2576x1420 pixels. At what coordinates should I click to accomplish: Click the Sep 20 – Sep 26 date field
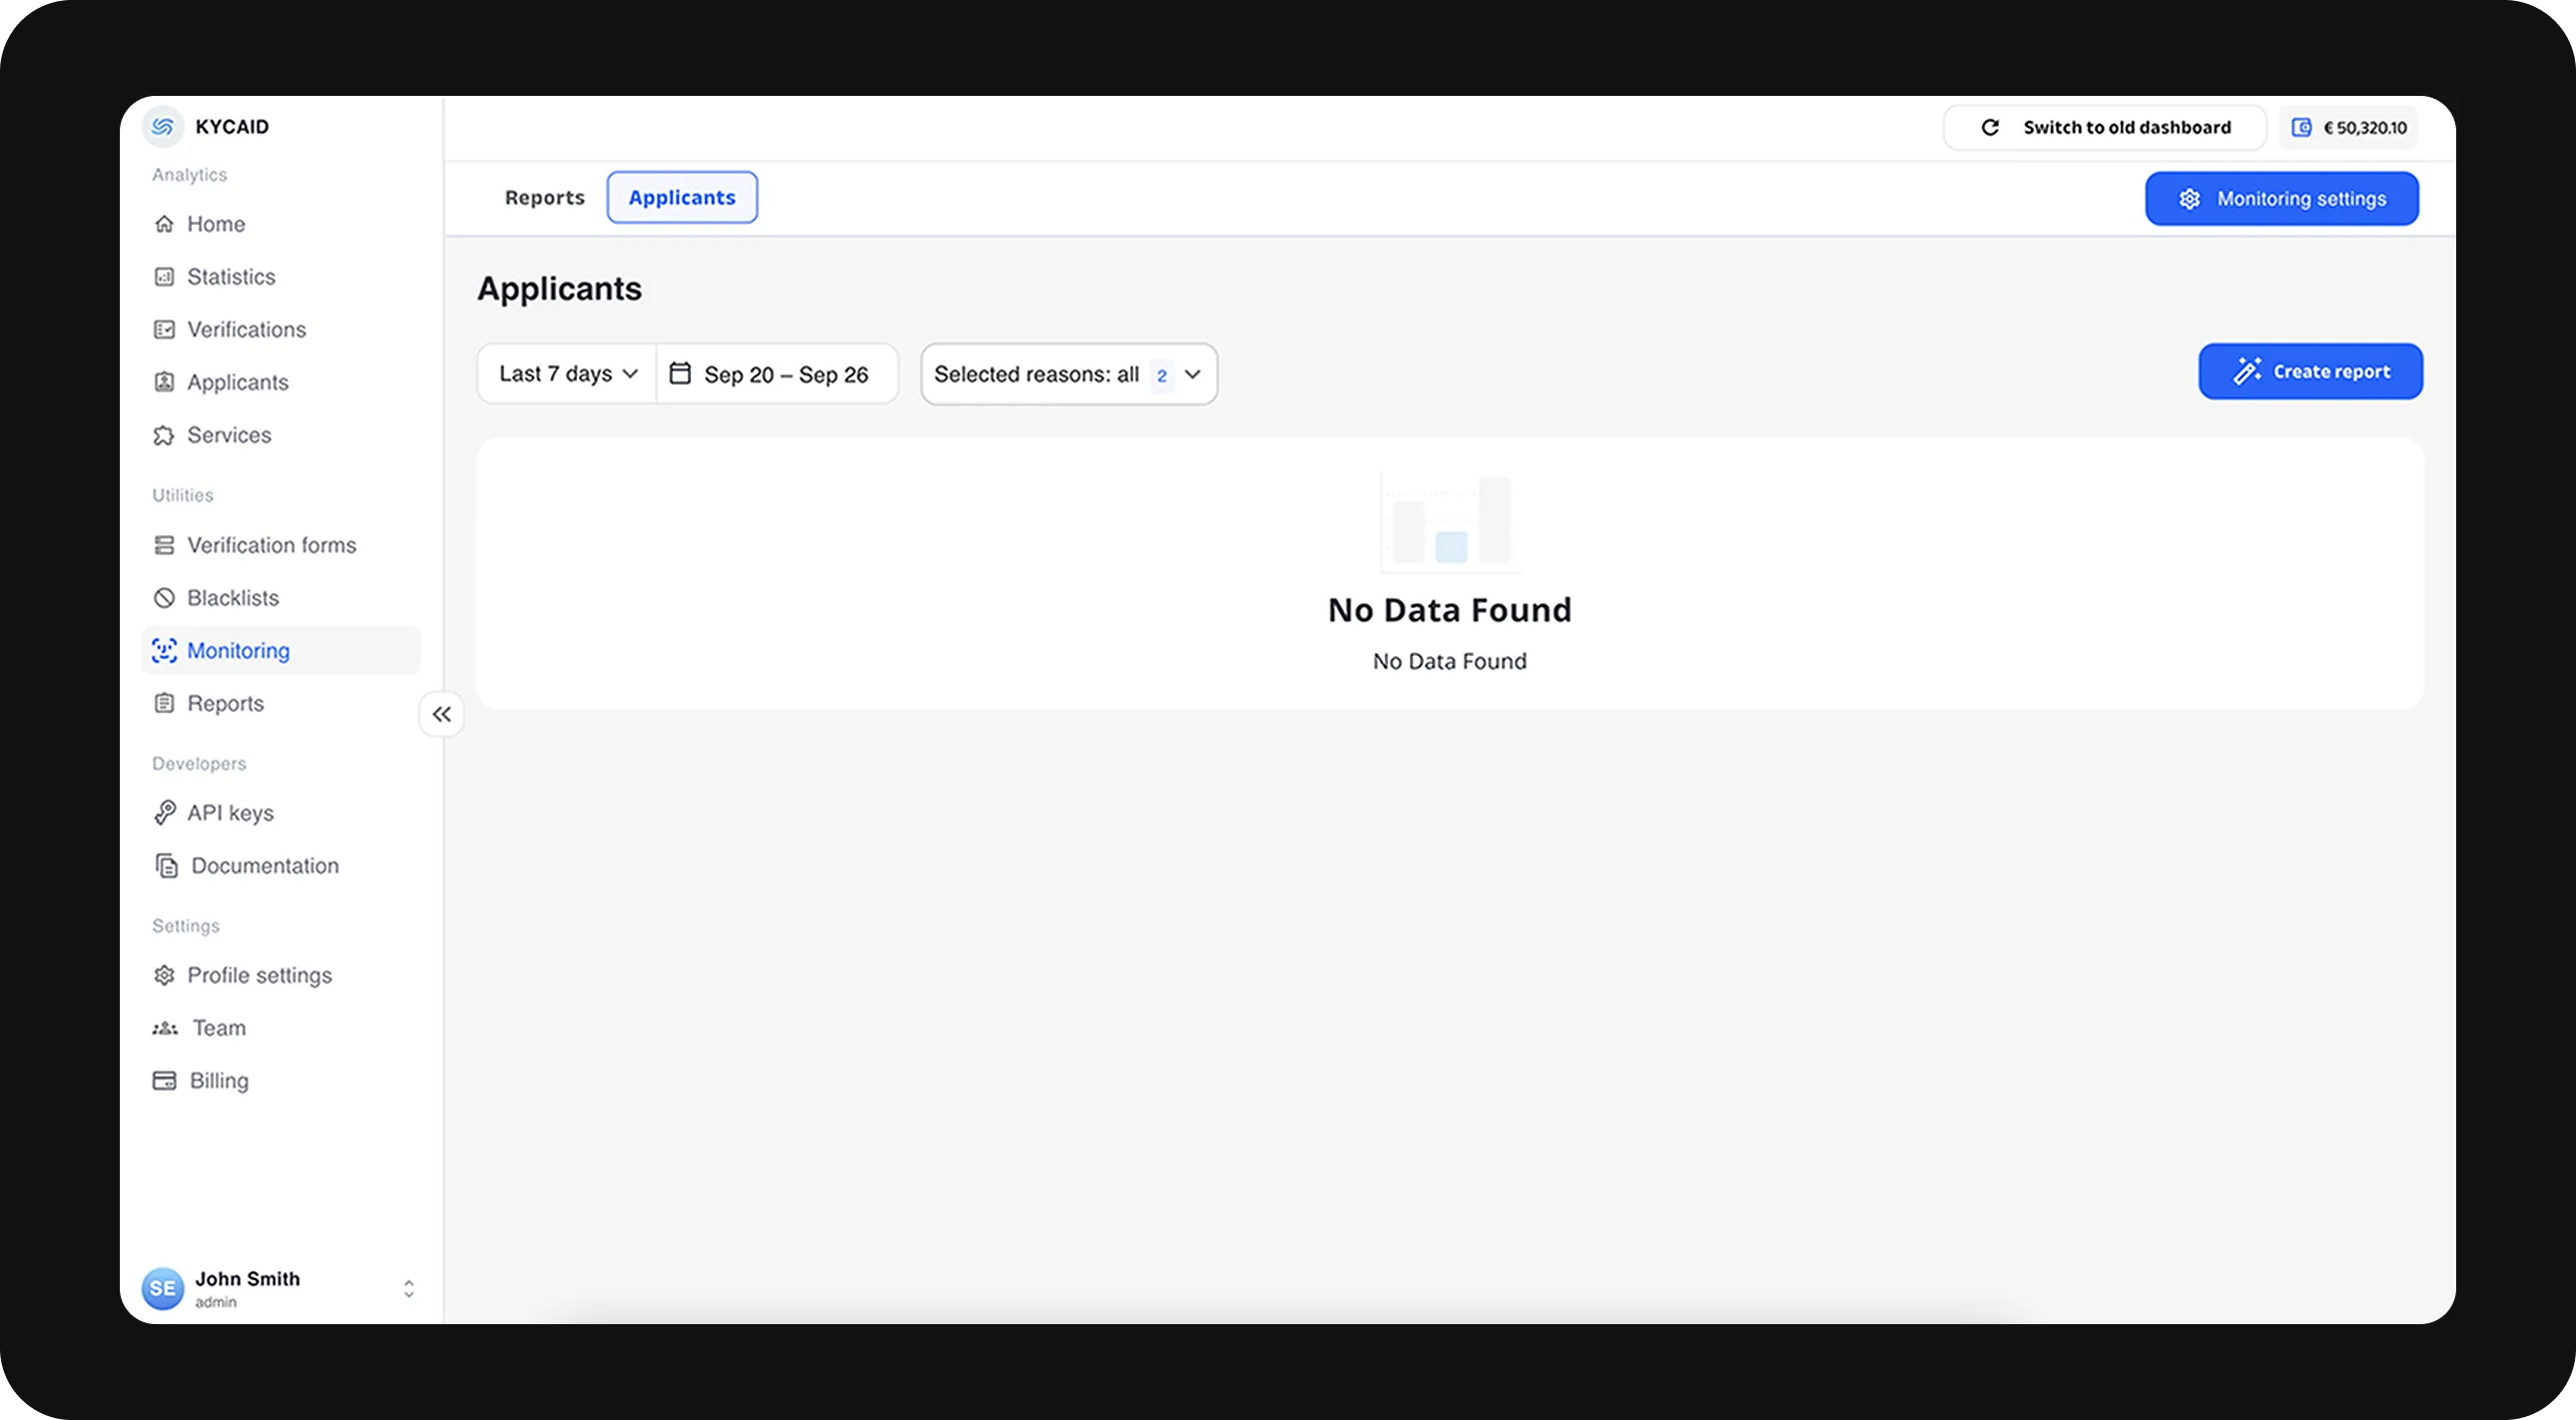click(x=786, y=375)
